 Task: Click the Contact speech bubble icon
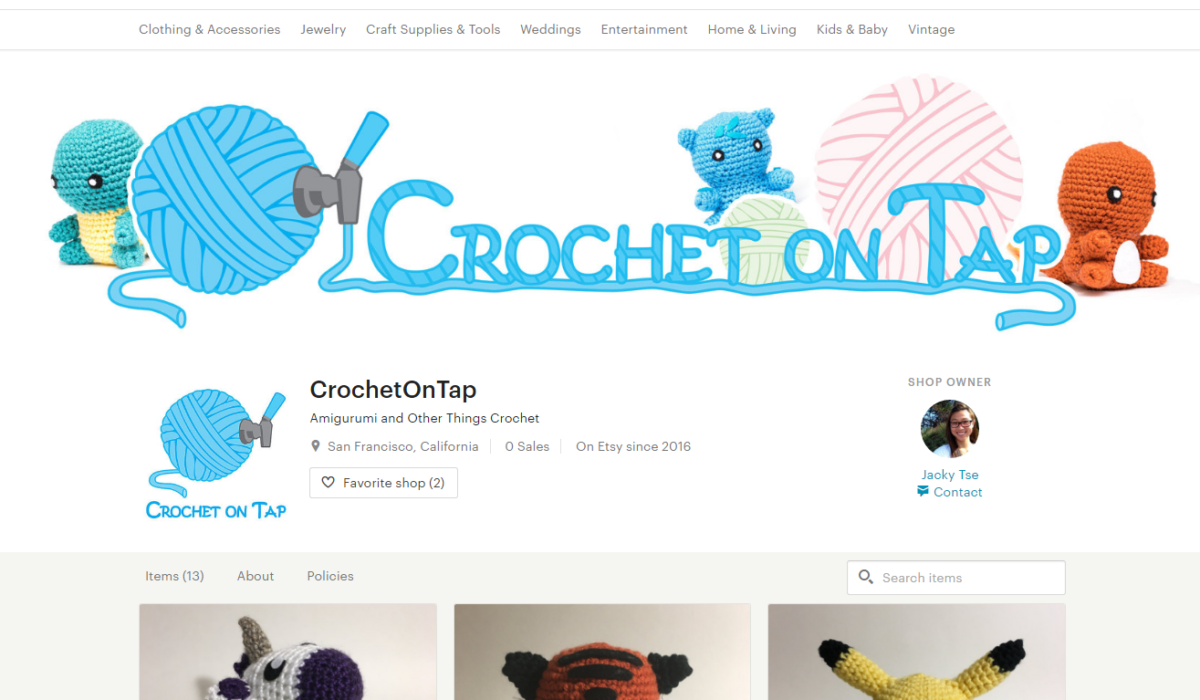pos(923,492)
